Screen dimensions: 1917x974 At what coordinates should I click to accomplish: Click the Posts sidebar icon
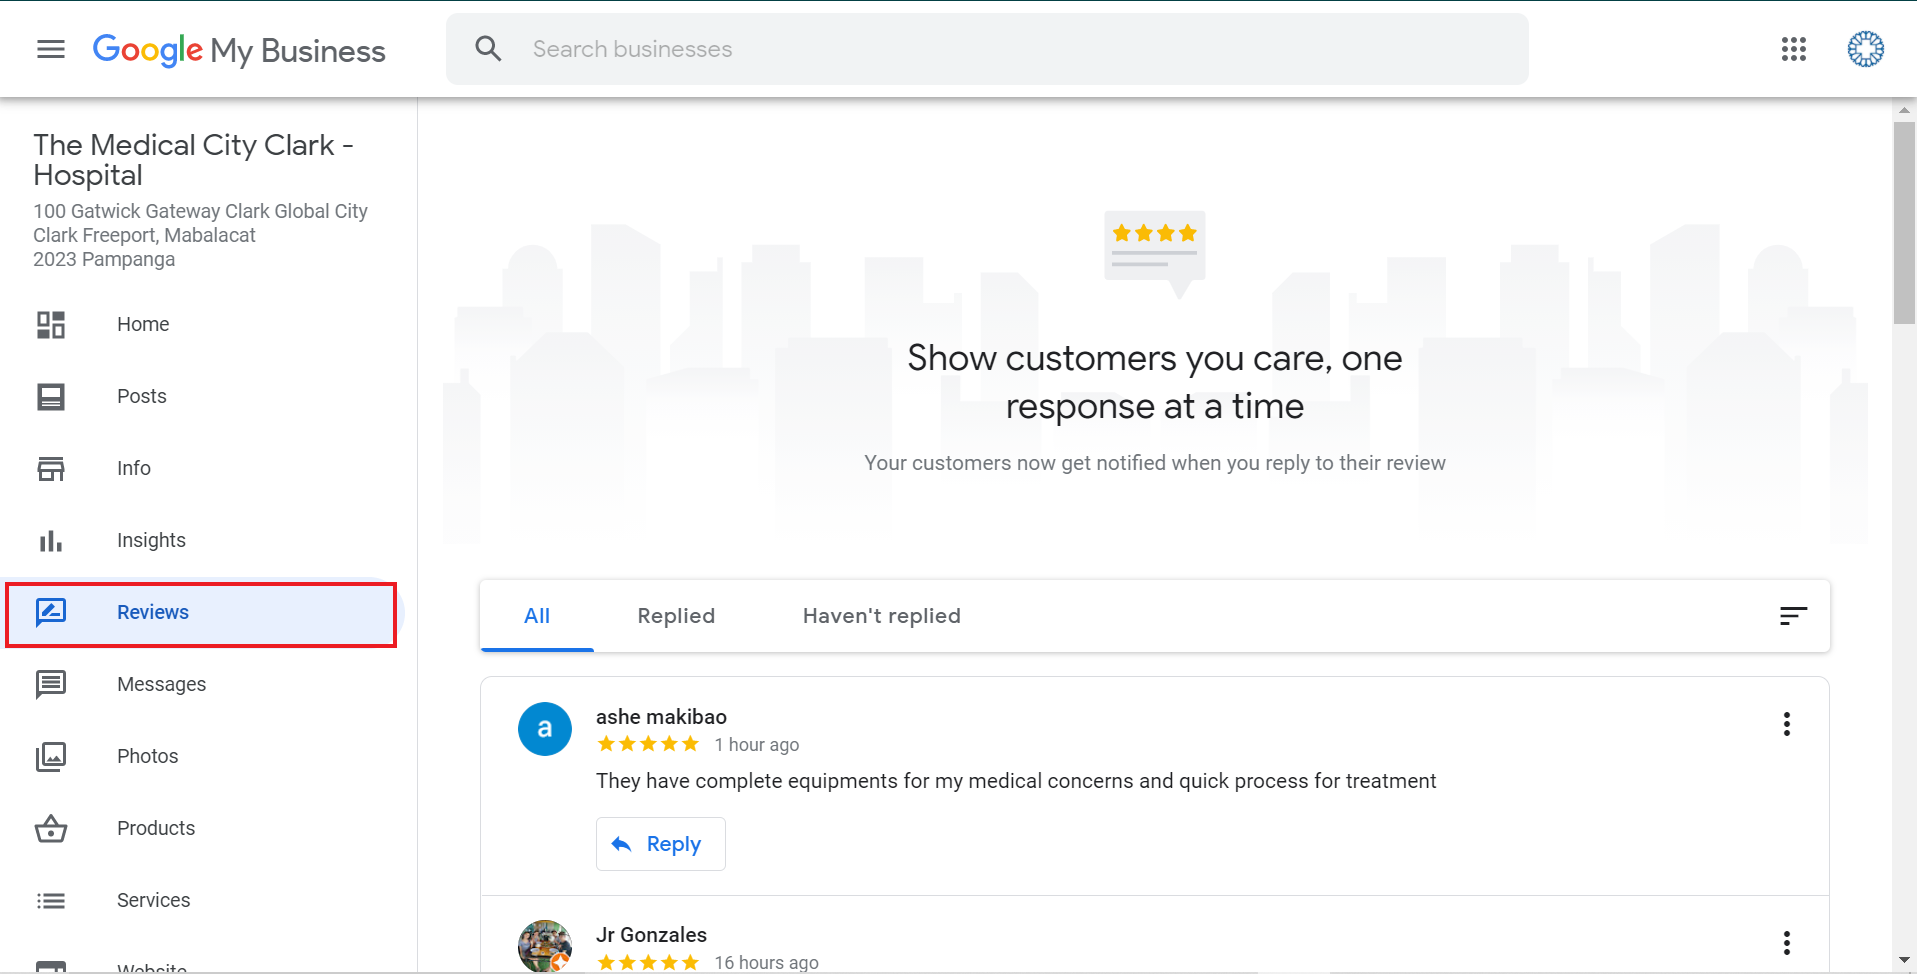(x=51, y=397)
